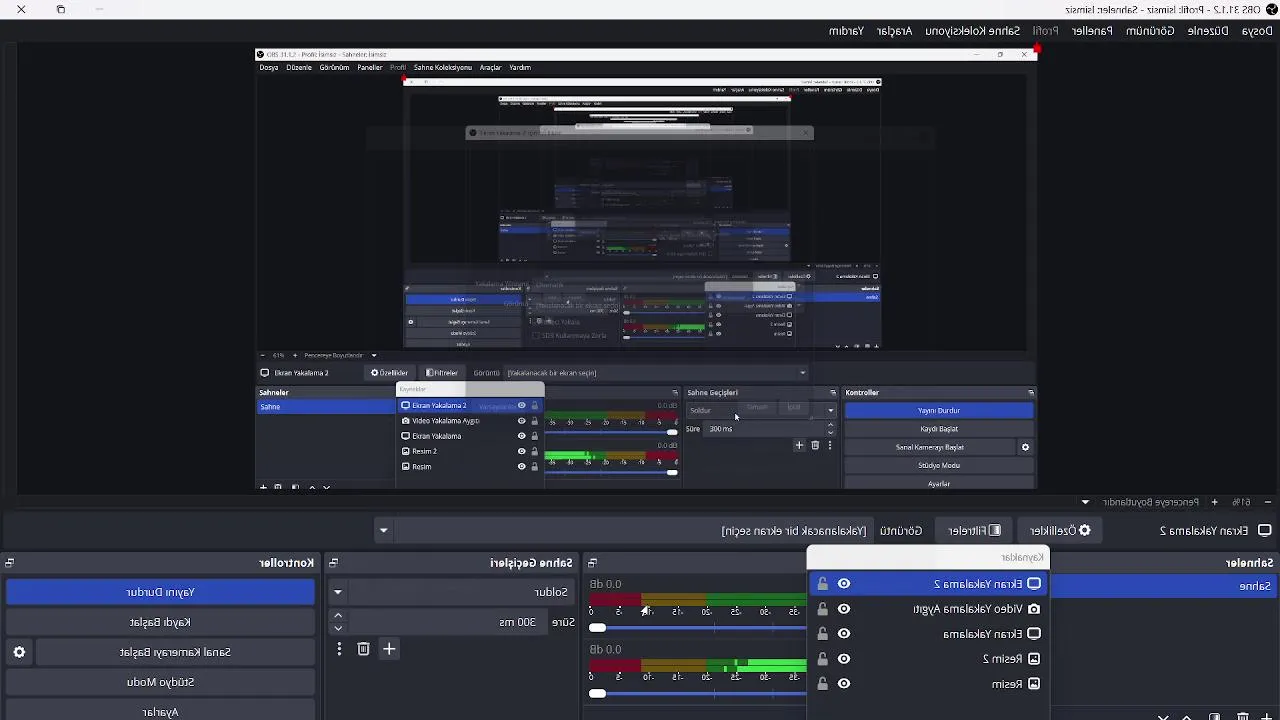Click the Resim 2 image icon
Viewport: 1280px width, 720px height.
click(x=1034, y=659)
